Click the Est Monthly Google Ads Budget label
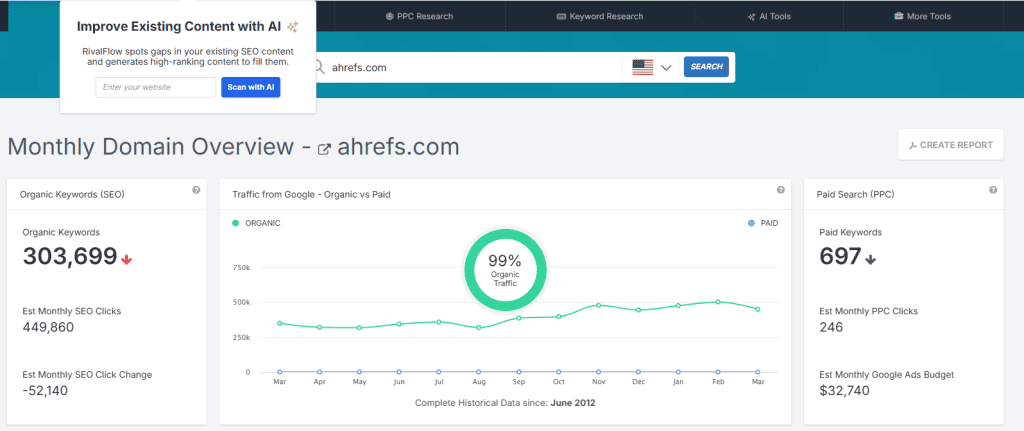The width and height of the screenshot is (1024, 431). pyautogui.click(x=887, y=375)
